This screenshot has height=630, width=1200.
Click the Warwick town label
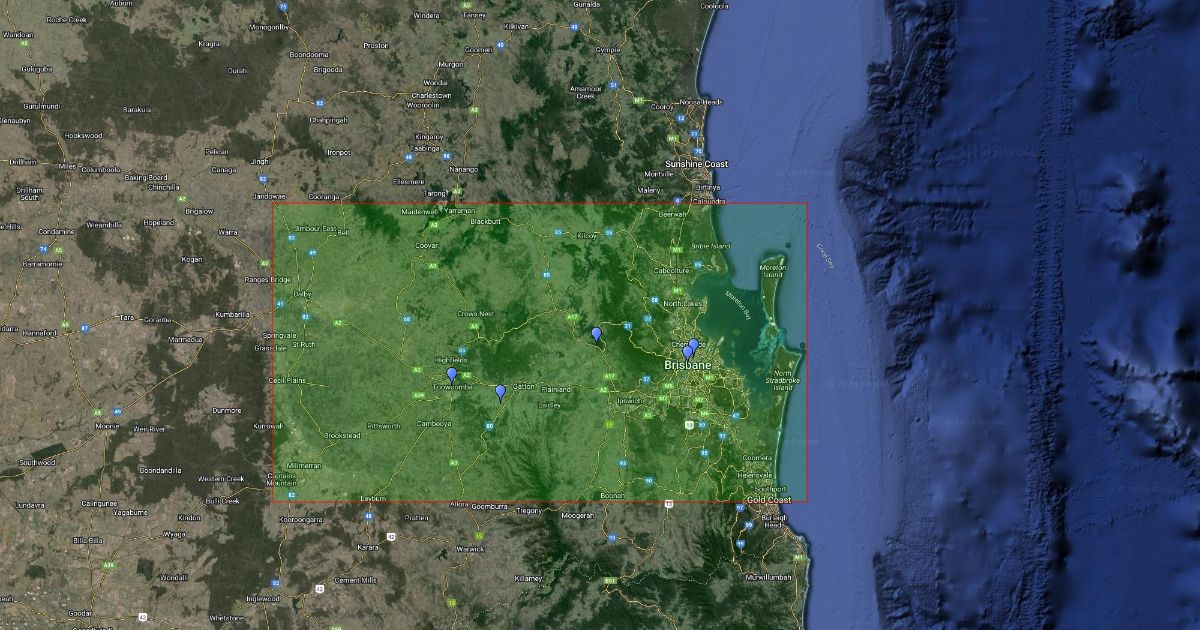tap(470, 548)
